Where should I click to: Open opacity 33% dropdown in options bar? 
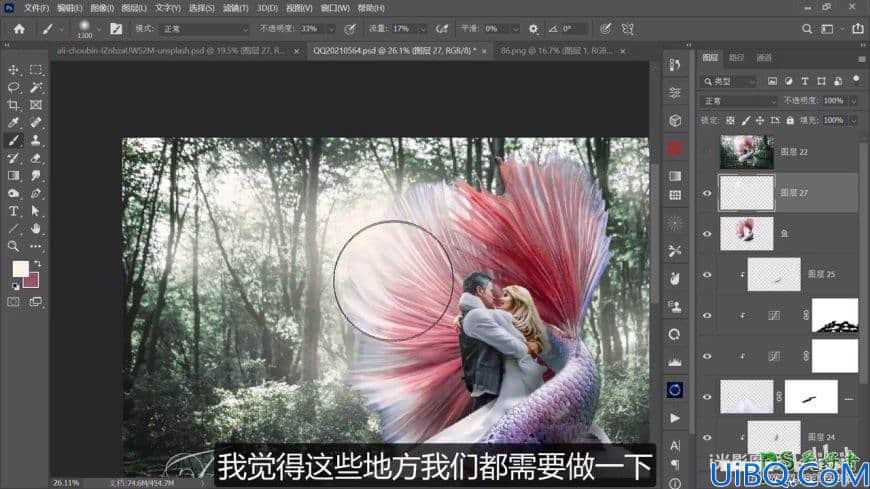point(331,29)
